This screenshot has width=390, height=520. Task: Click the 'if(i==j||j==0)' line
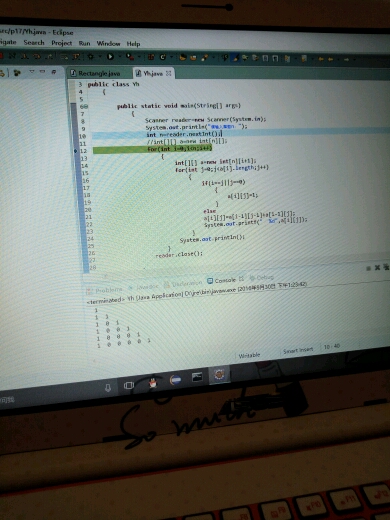[x=223, y=182]
